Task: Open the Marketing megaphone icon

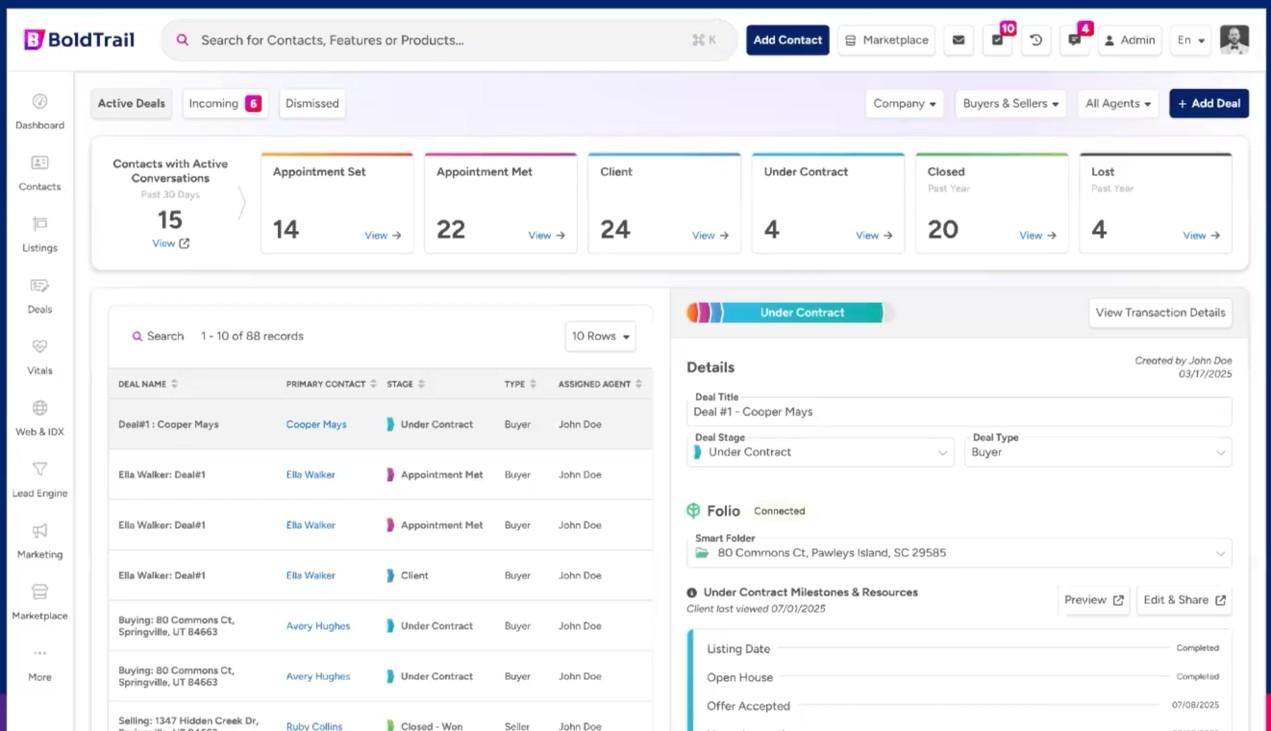Action: pyautogui.click(x=40, y=531)
